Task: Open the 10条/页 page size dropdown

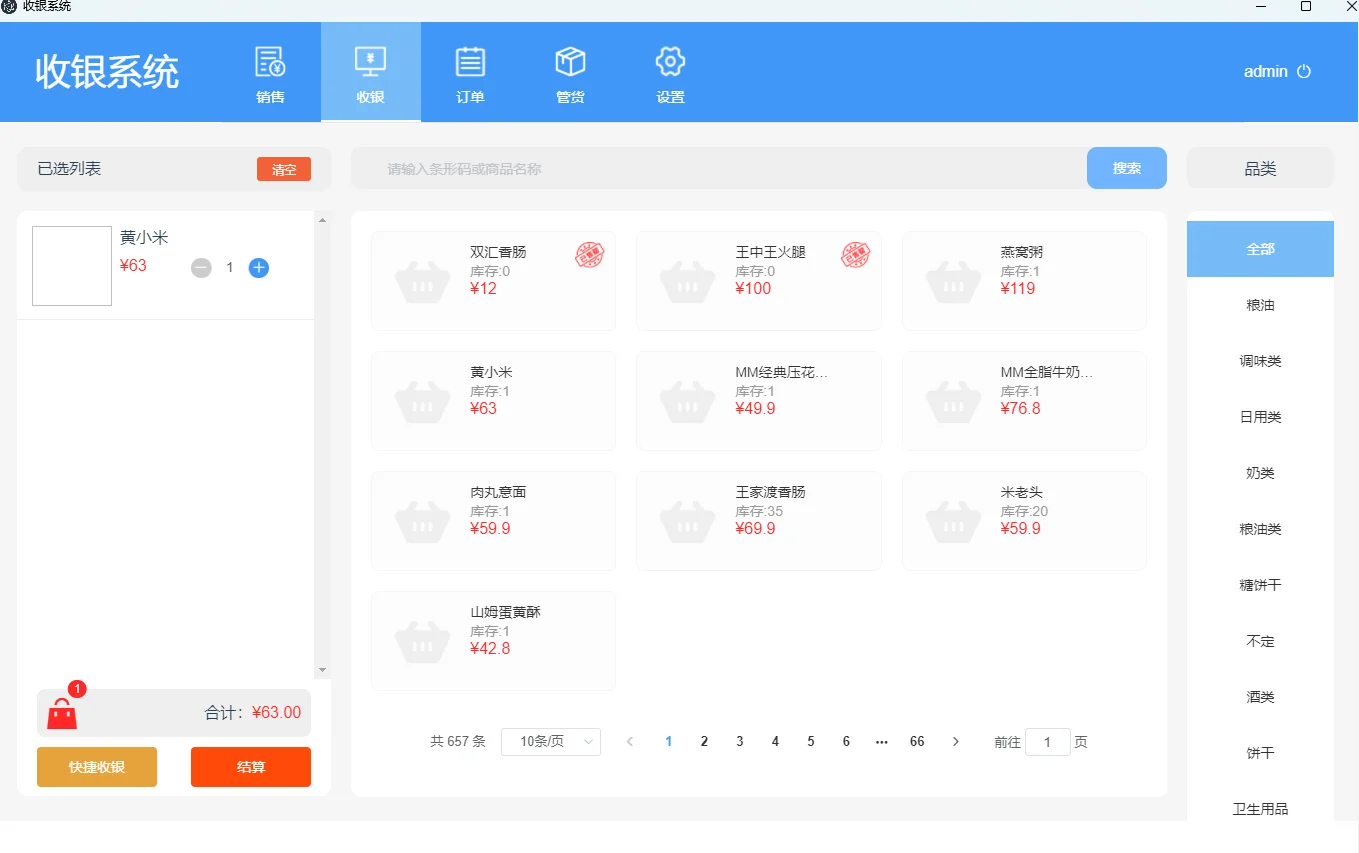Action: 551,741
